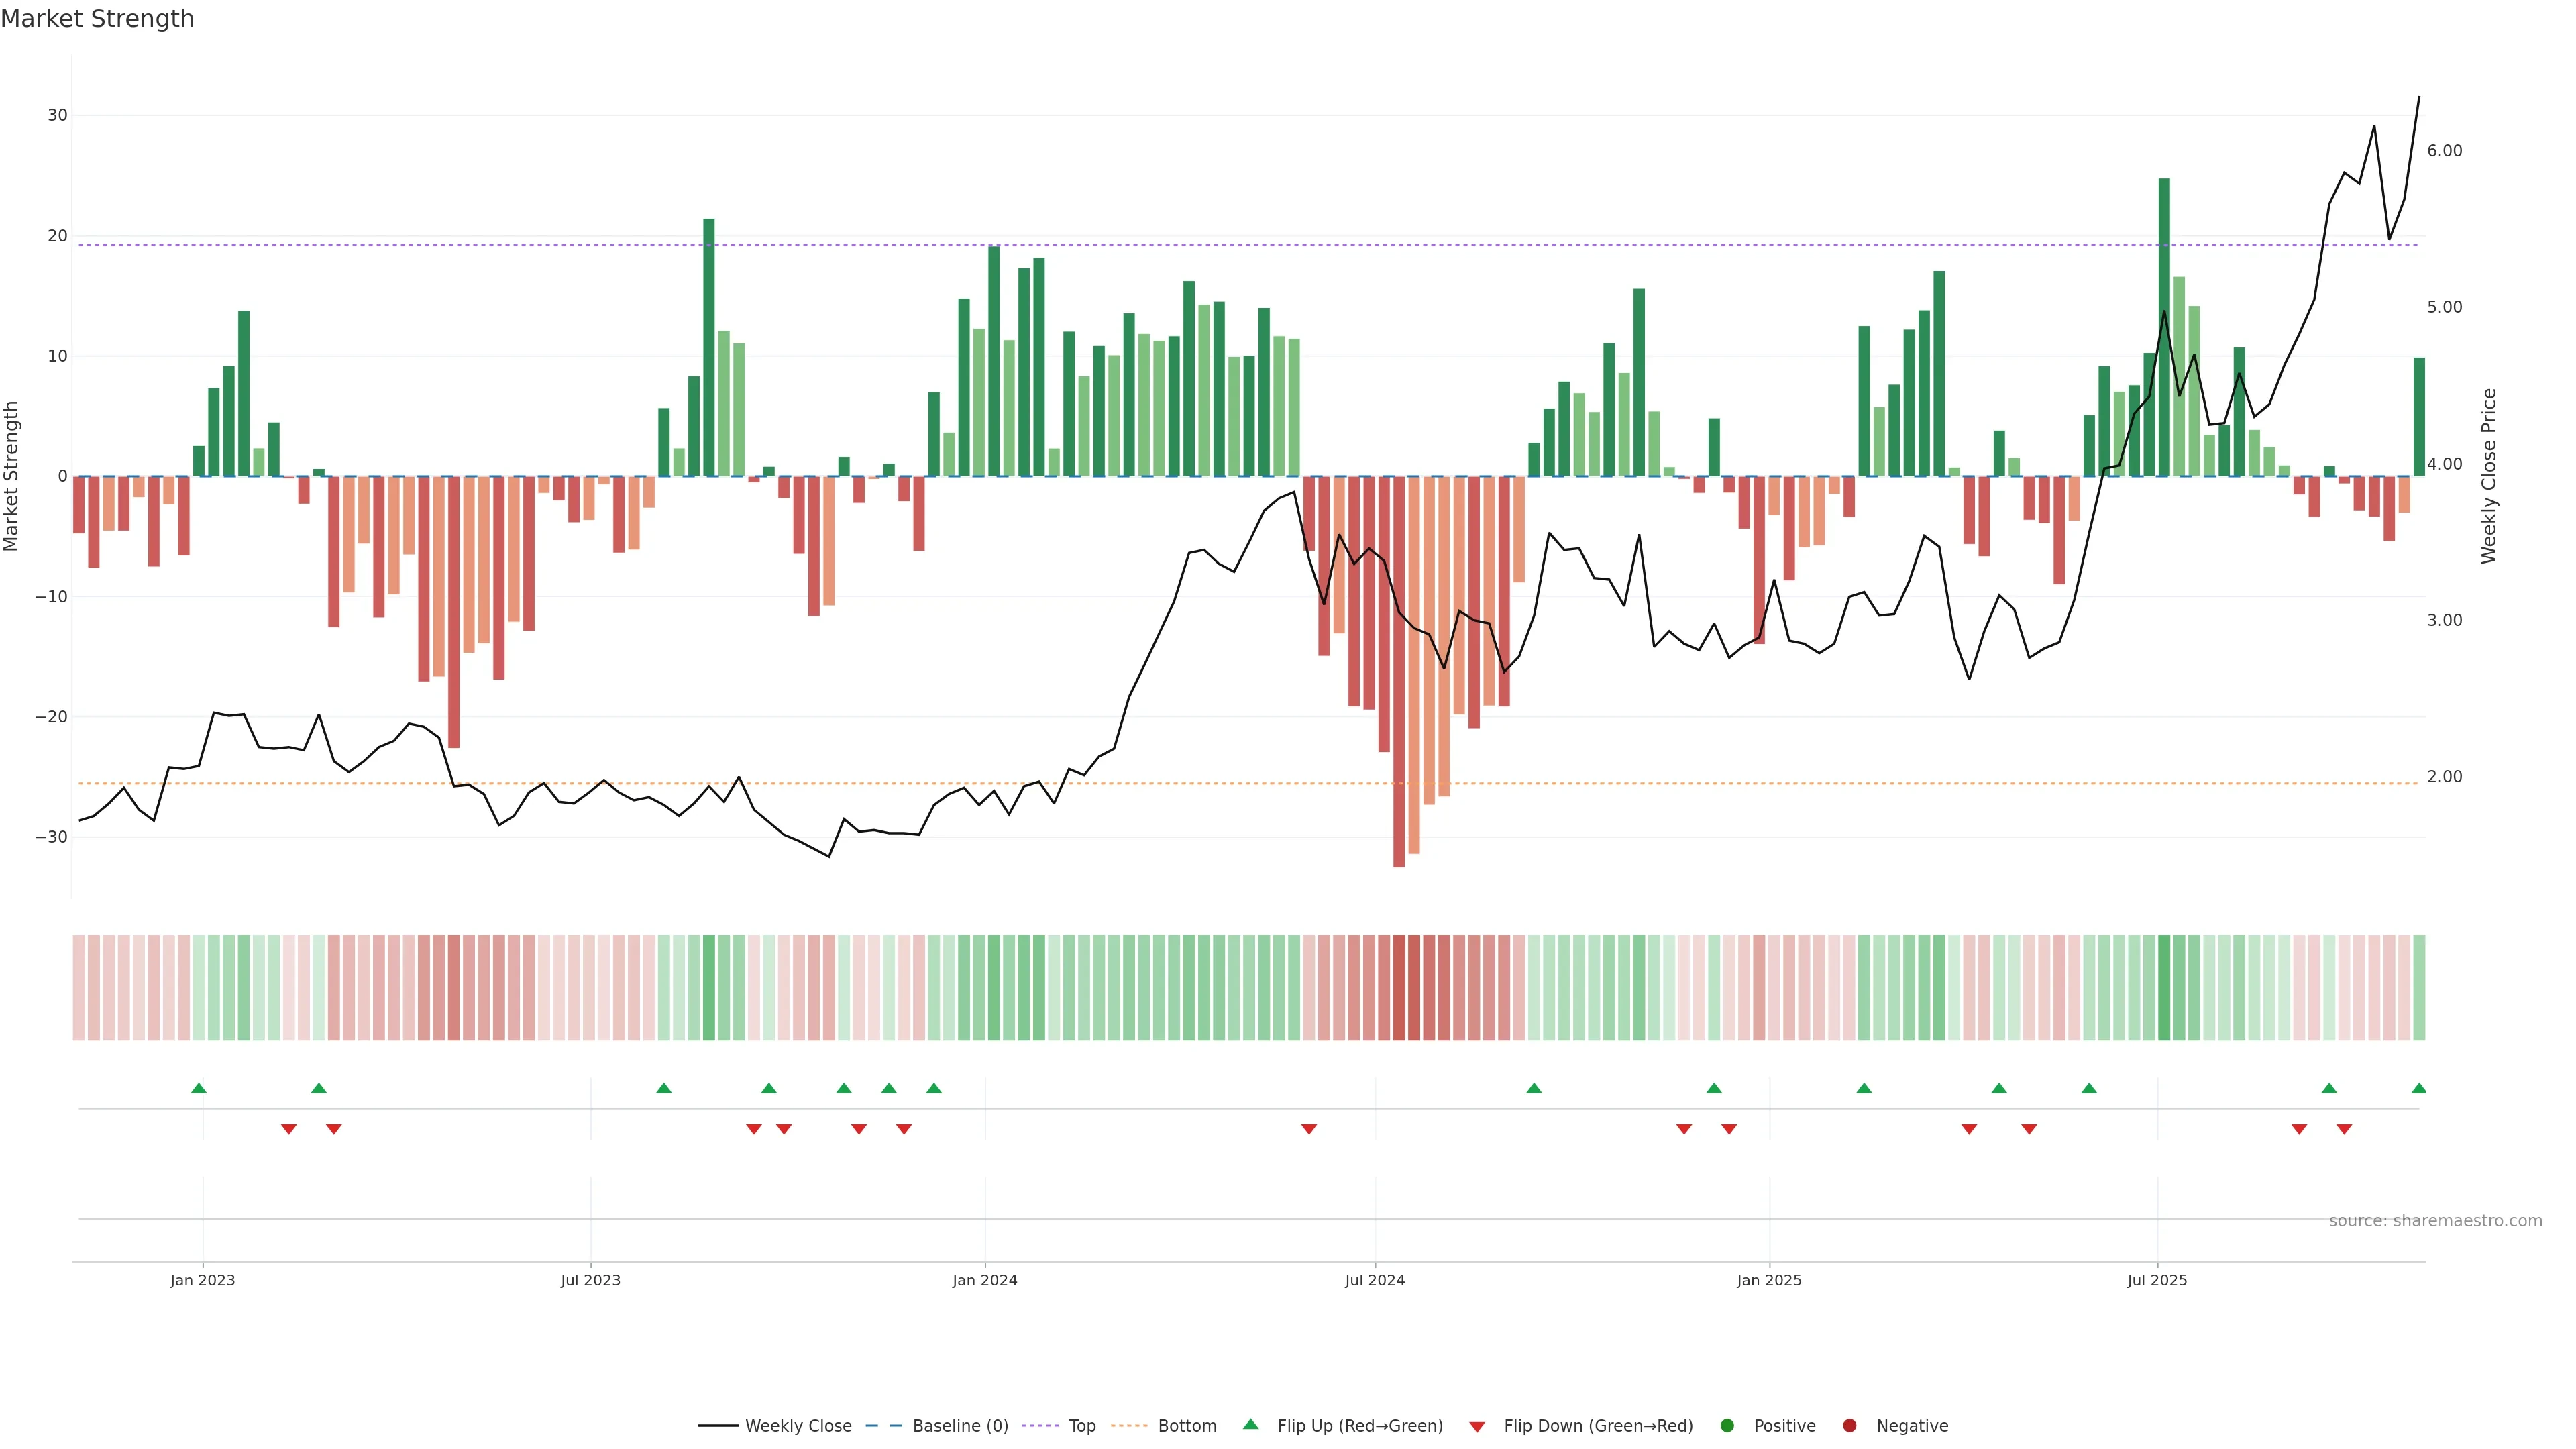Click the Positive green dot legend icon
Screen dimensions: 2576x1449
1727,1426
